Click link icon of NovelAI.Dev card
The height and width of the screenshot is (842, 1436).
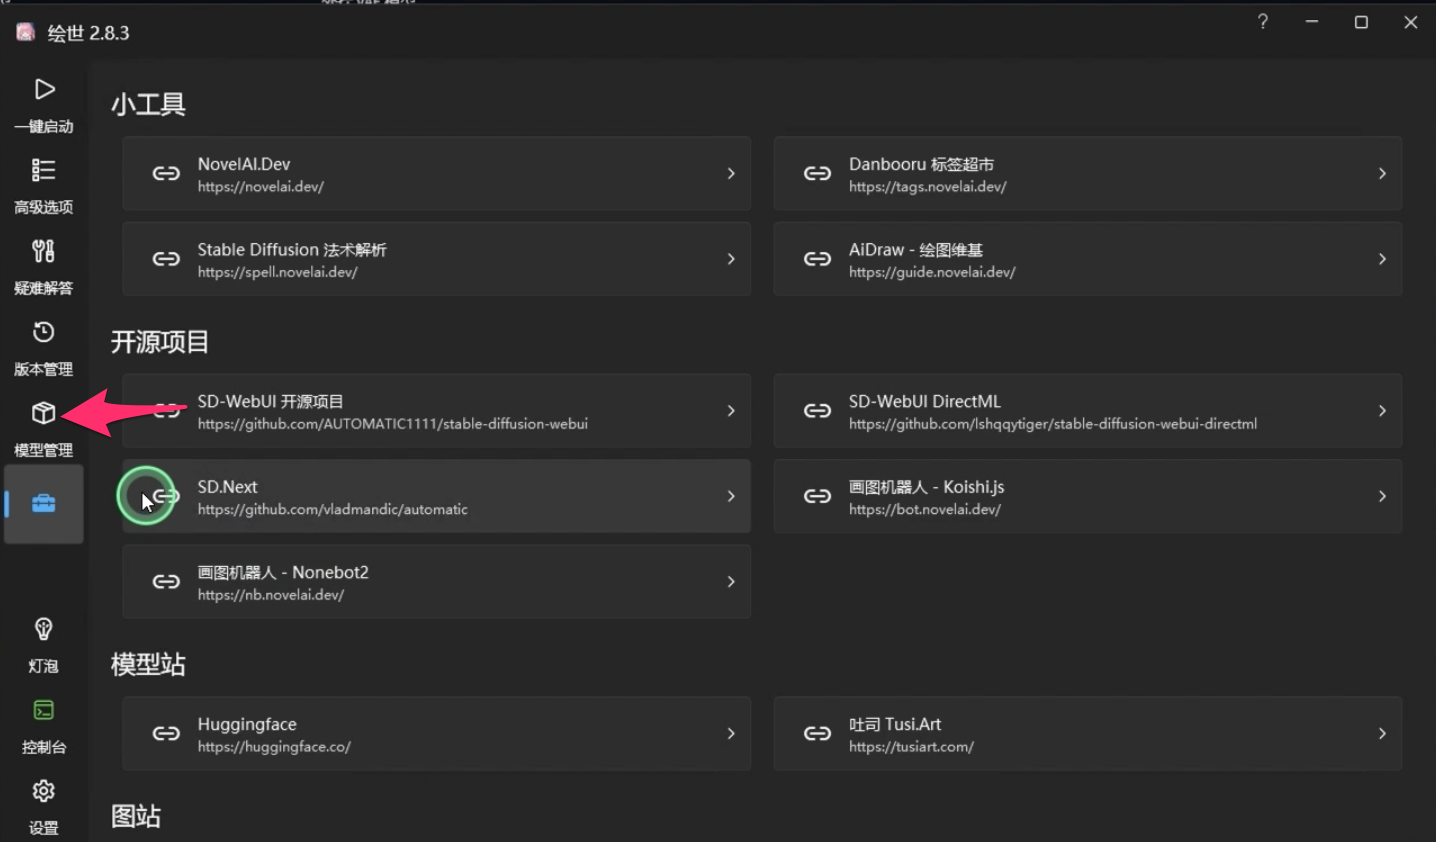166,174
